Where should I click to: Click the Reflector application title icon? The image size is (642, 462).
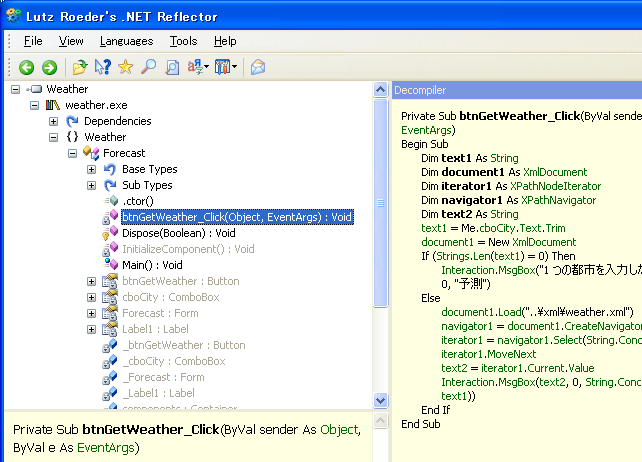coord(14,16)
